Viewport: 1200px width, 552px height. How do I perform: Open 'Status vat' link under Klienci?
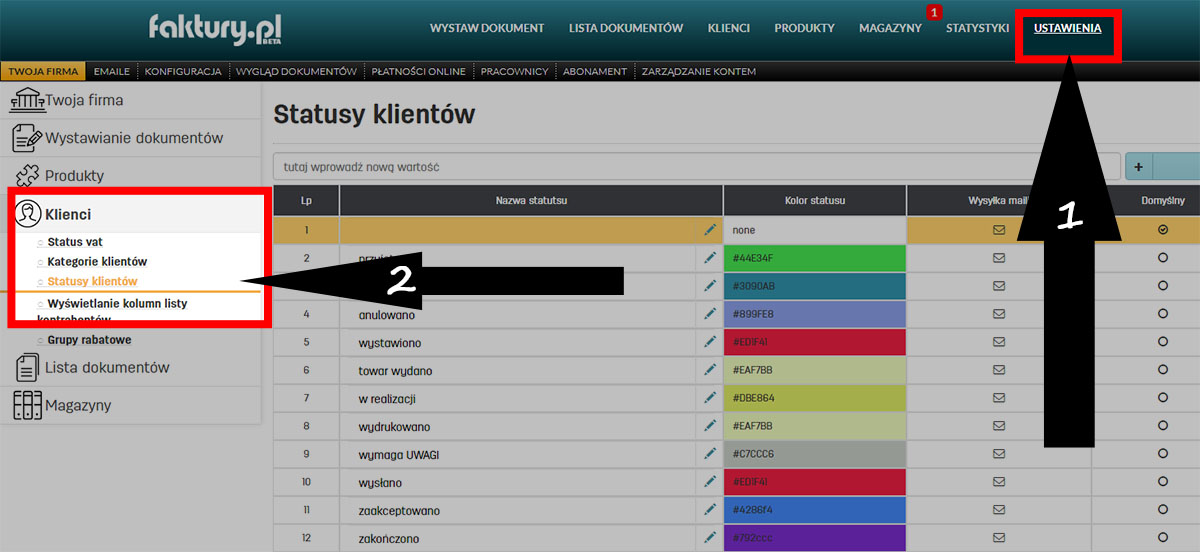click(75, 242)
